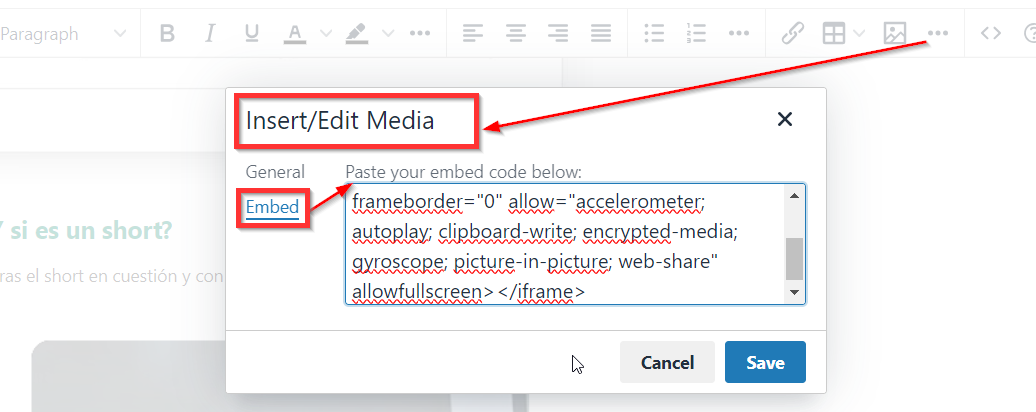Apply text color with A icon
1036x412 pixels.
295,33
